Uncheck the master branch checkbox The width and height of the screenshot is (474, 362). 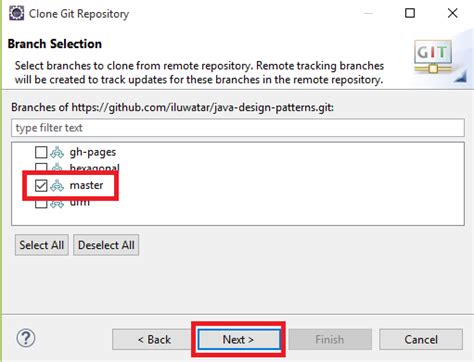[41, 185]
